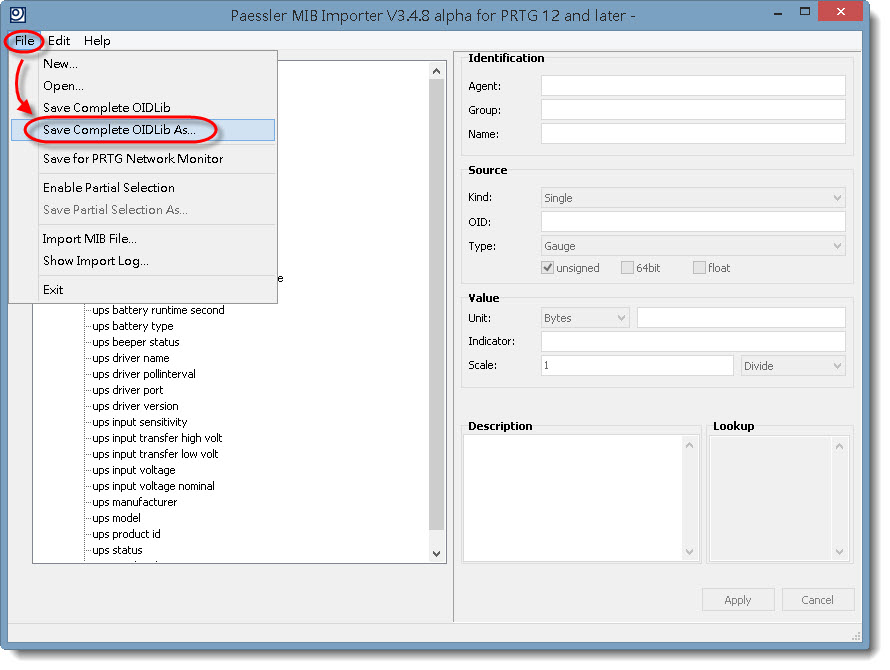This screenshot has width=890, height=670.
Task: Select 'ups status' tree item
Action: (x=117, y=550)
